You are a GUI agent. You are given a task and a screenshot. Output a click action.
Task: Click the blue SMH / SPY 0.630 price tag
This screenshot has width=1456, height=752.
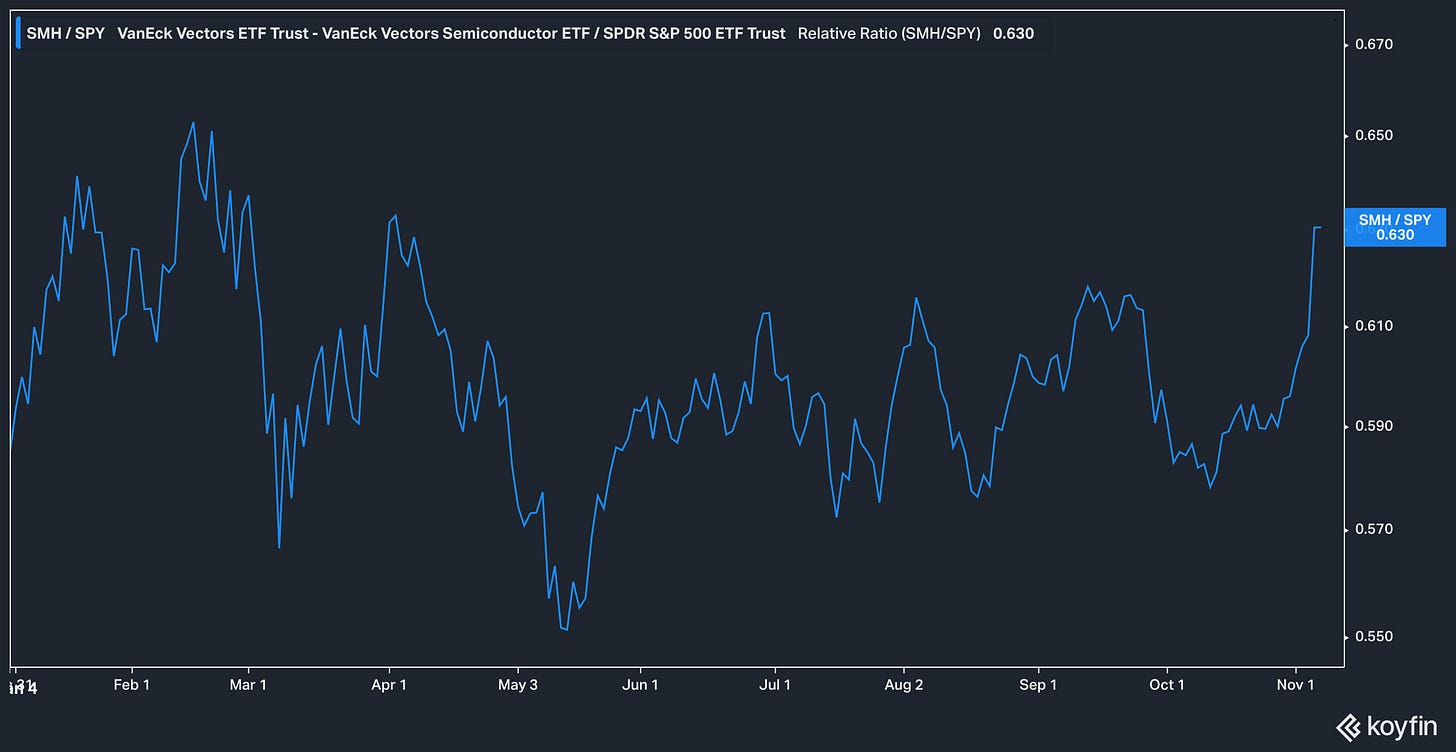coord(1394,227)
